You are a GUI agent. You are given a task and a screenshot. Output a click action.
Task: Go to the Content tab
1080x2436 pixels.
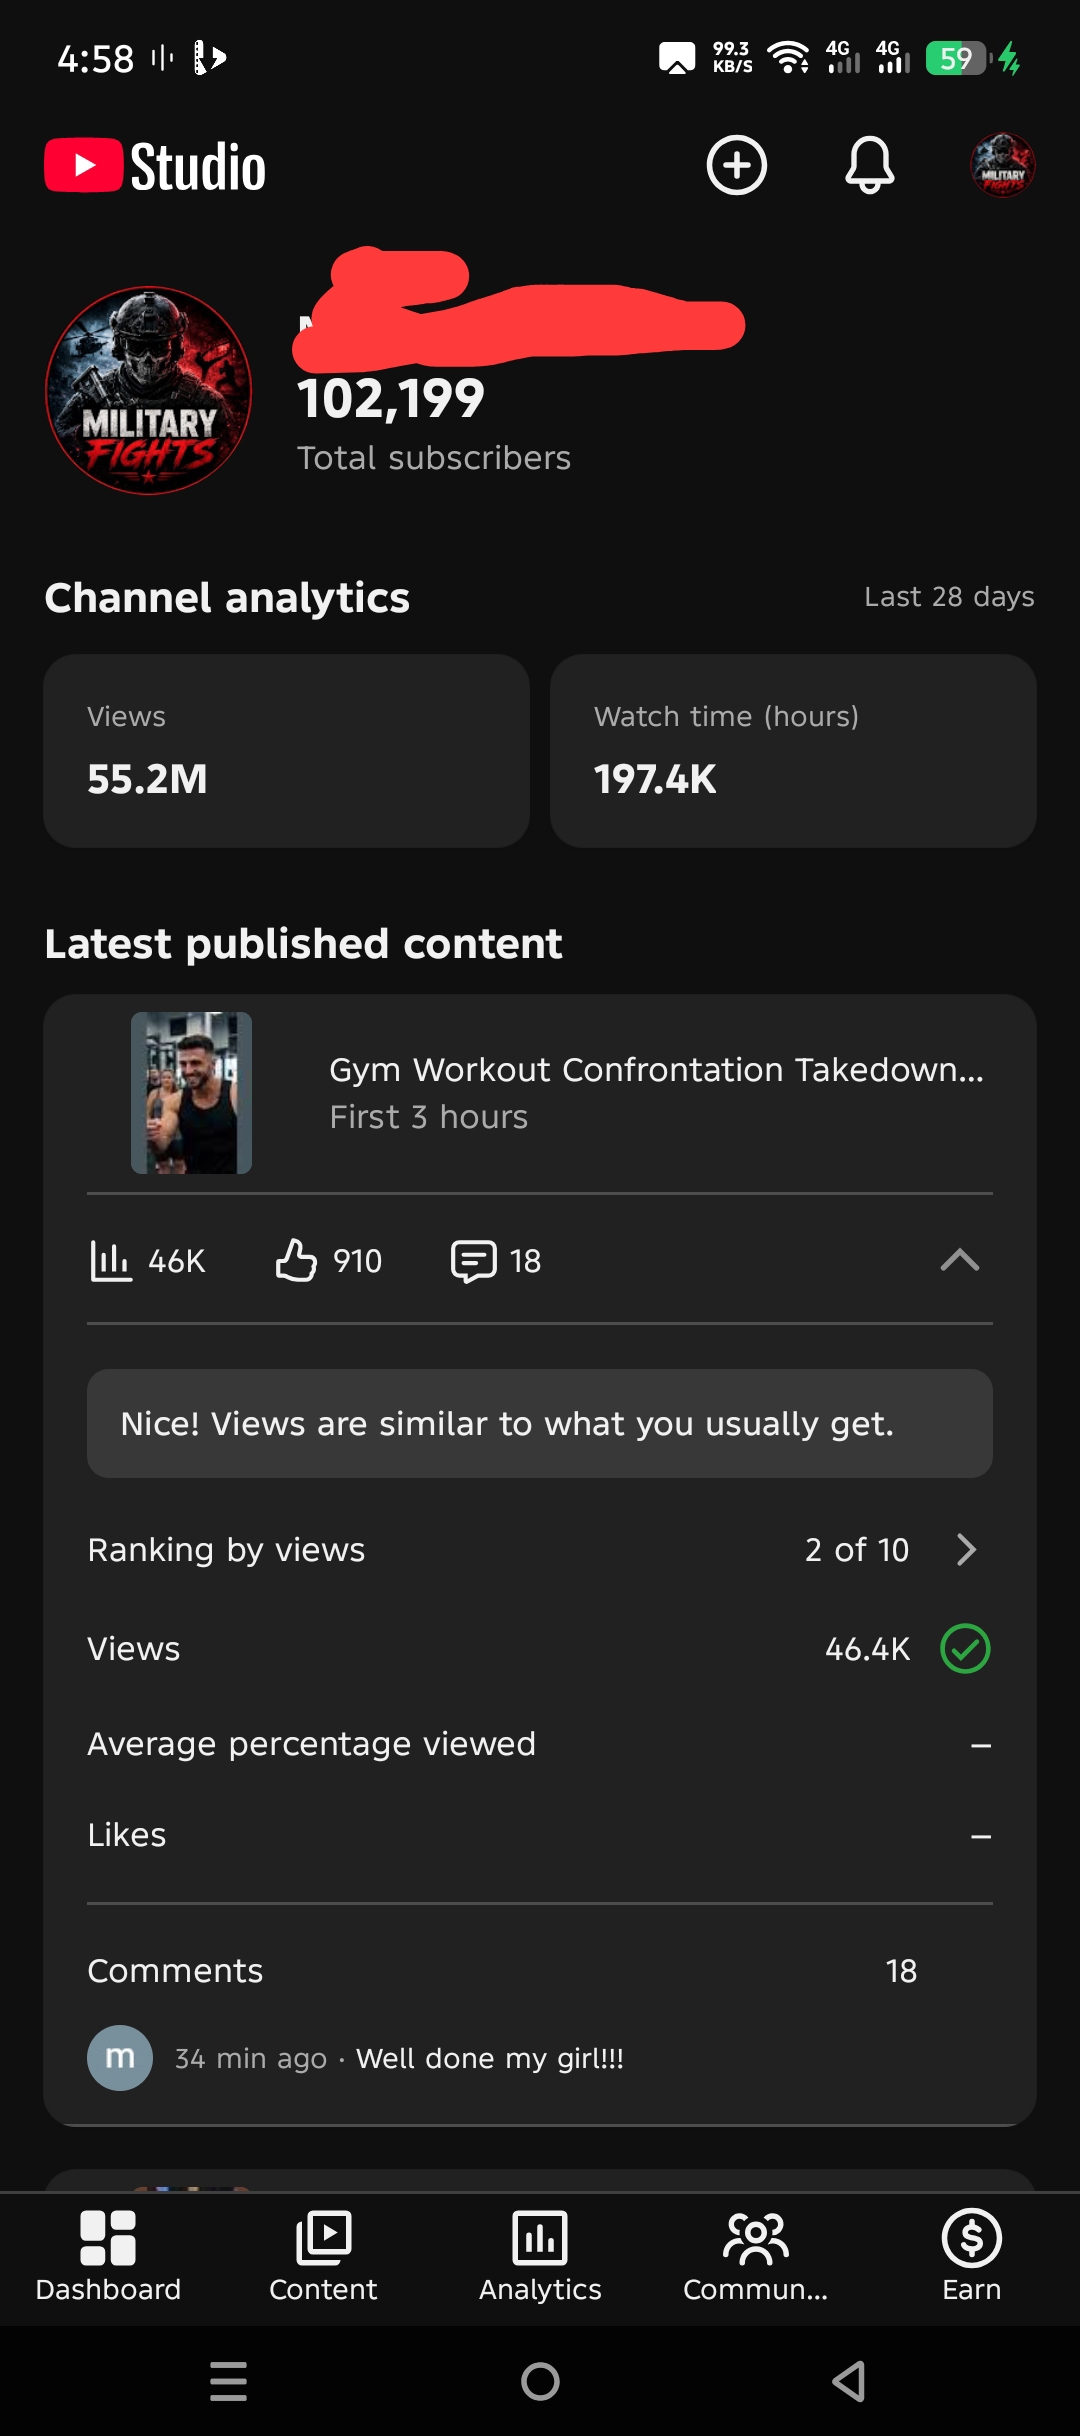(x=323, y=2257)
